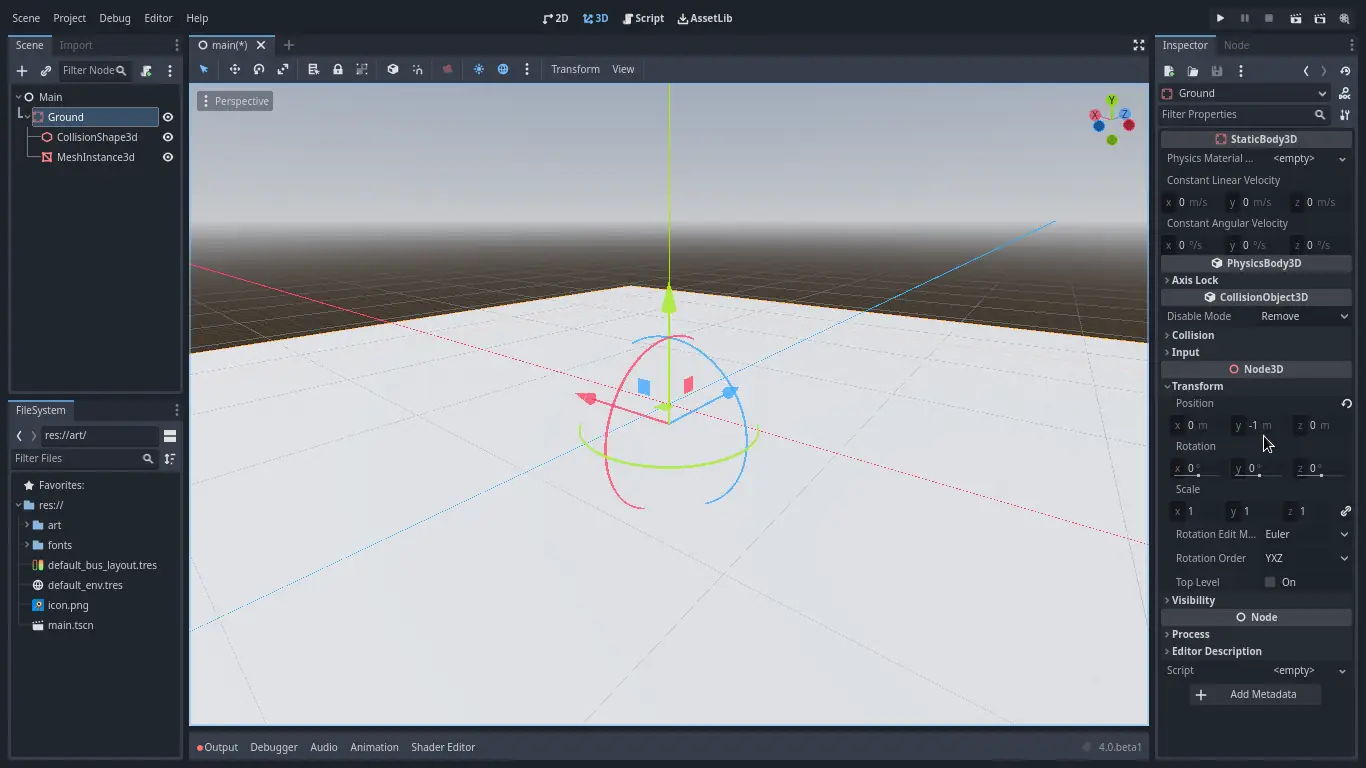Click the Add Metadata button

pos(1255,694)
